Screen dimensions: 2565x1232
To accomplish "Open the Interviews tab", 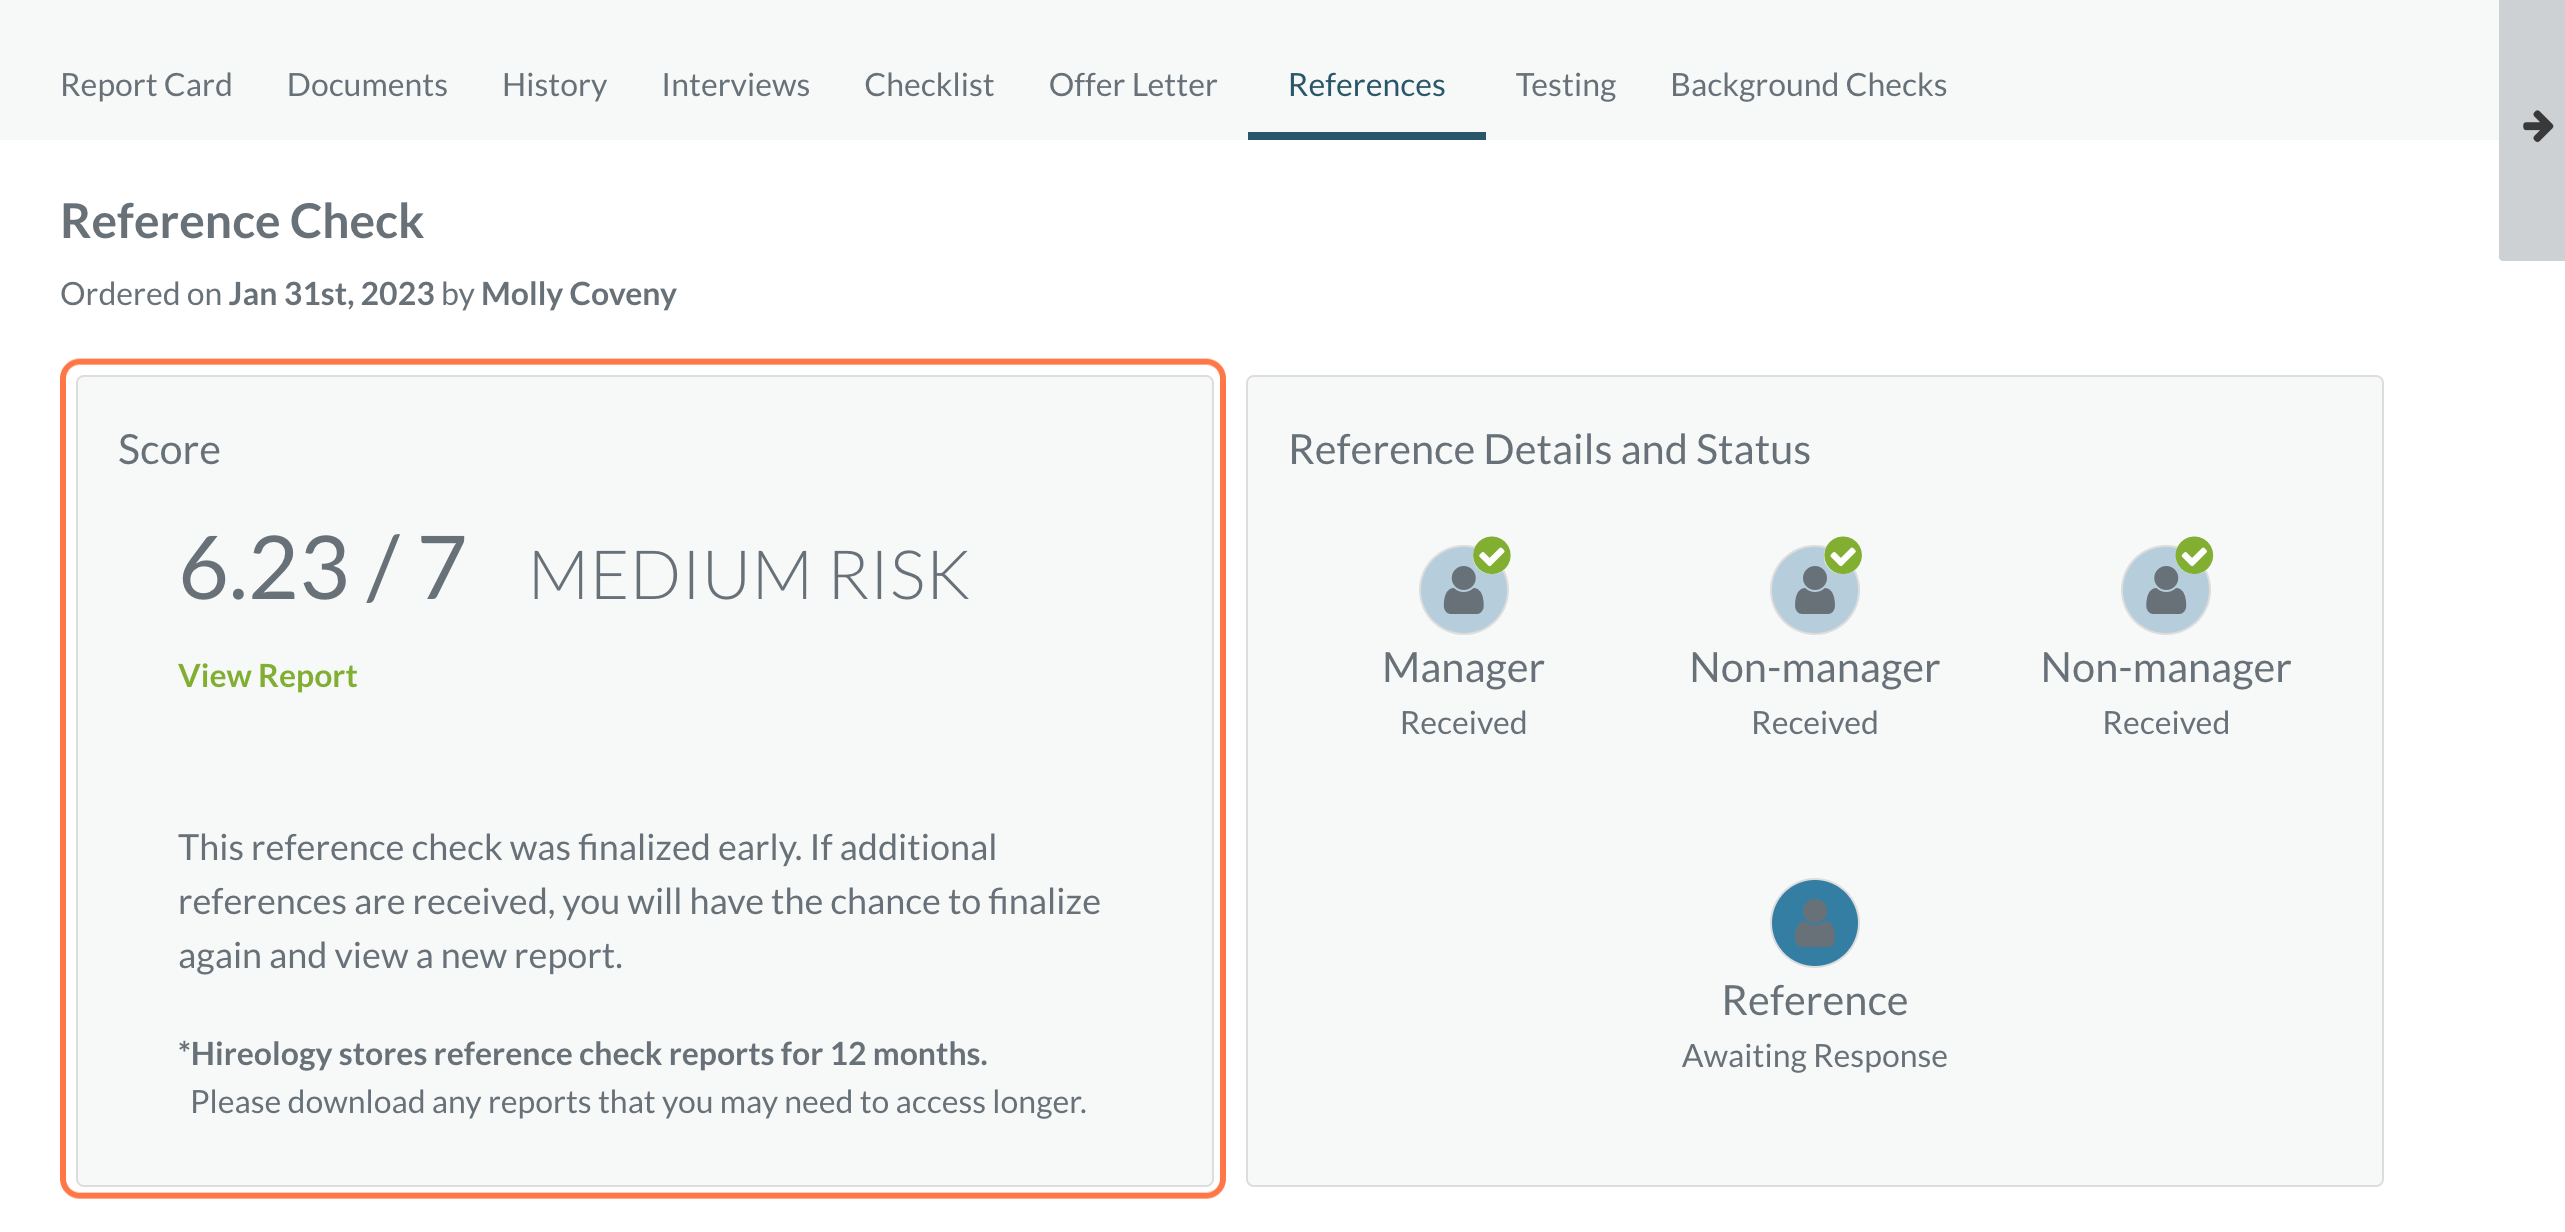I will [x=735, y=85].
